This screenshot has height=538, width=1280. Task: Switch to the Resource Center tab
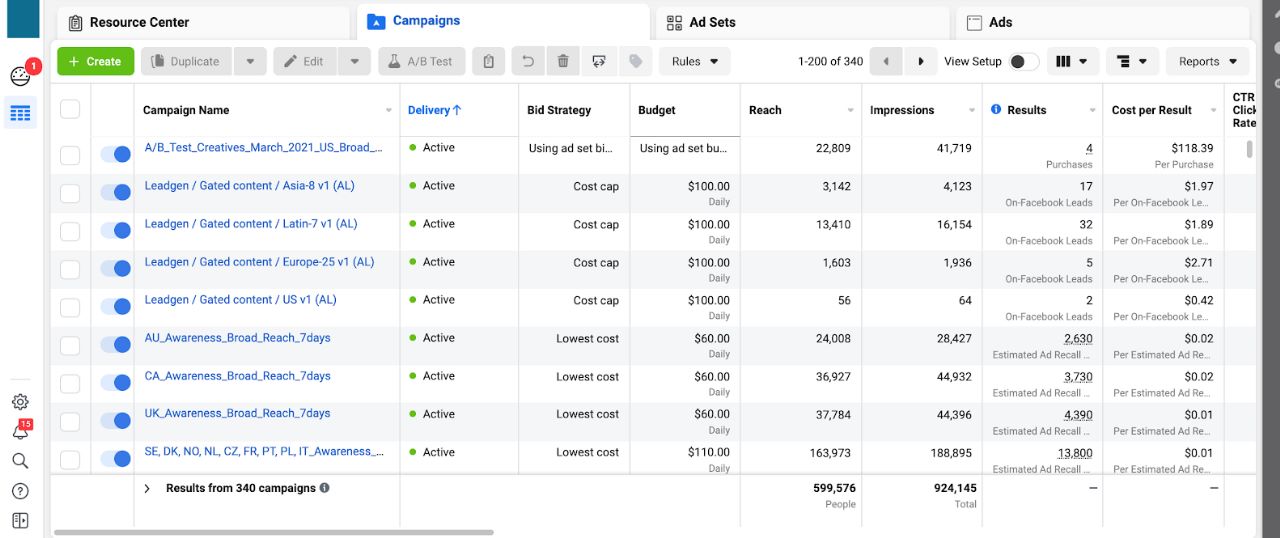click(x=204, y=22)
